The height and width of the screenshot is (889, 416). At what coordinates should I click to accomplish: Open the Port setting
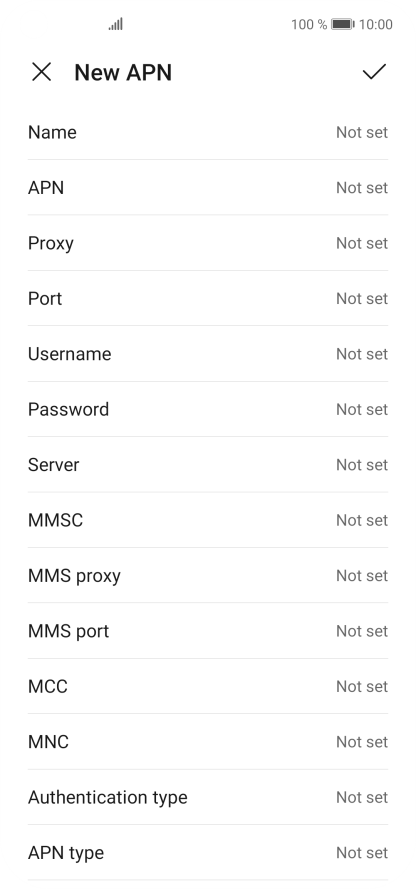pyautogui.click(x=208, y=298)
